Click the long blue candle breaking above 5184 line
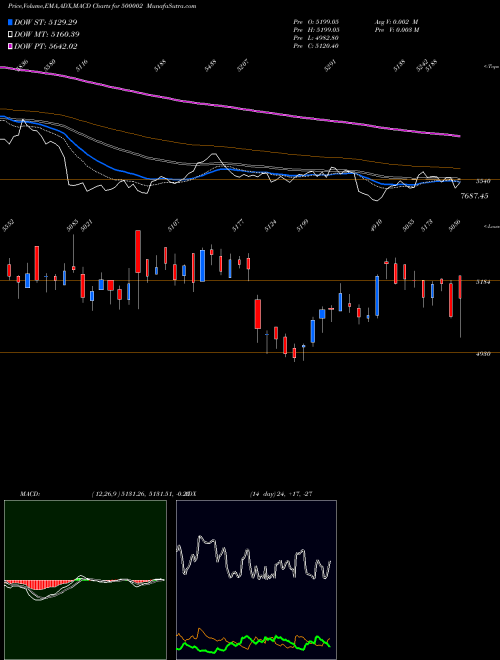Image resolution: width=500 pixels, height=660 pixels. 377,296
